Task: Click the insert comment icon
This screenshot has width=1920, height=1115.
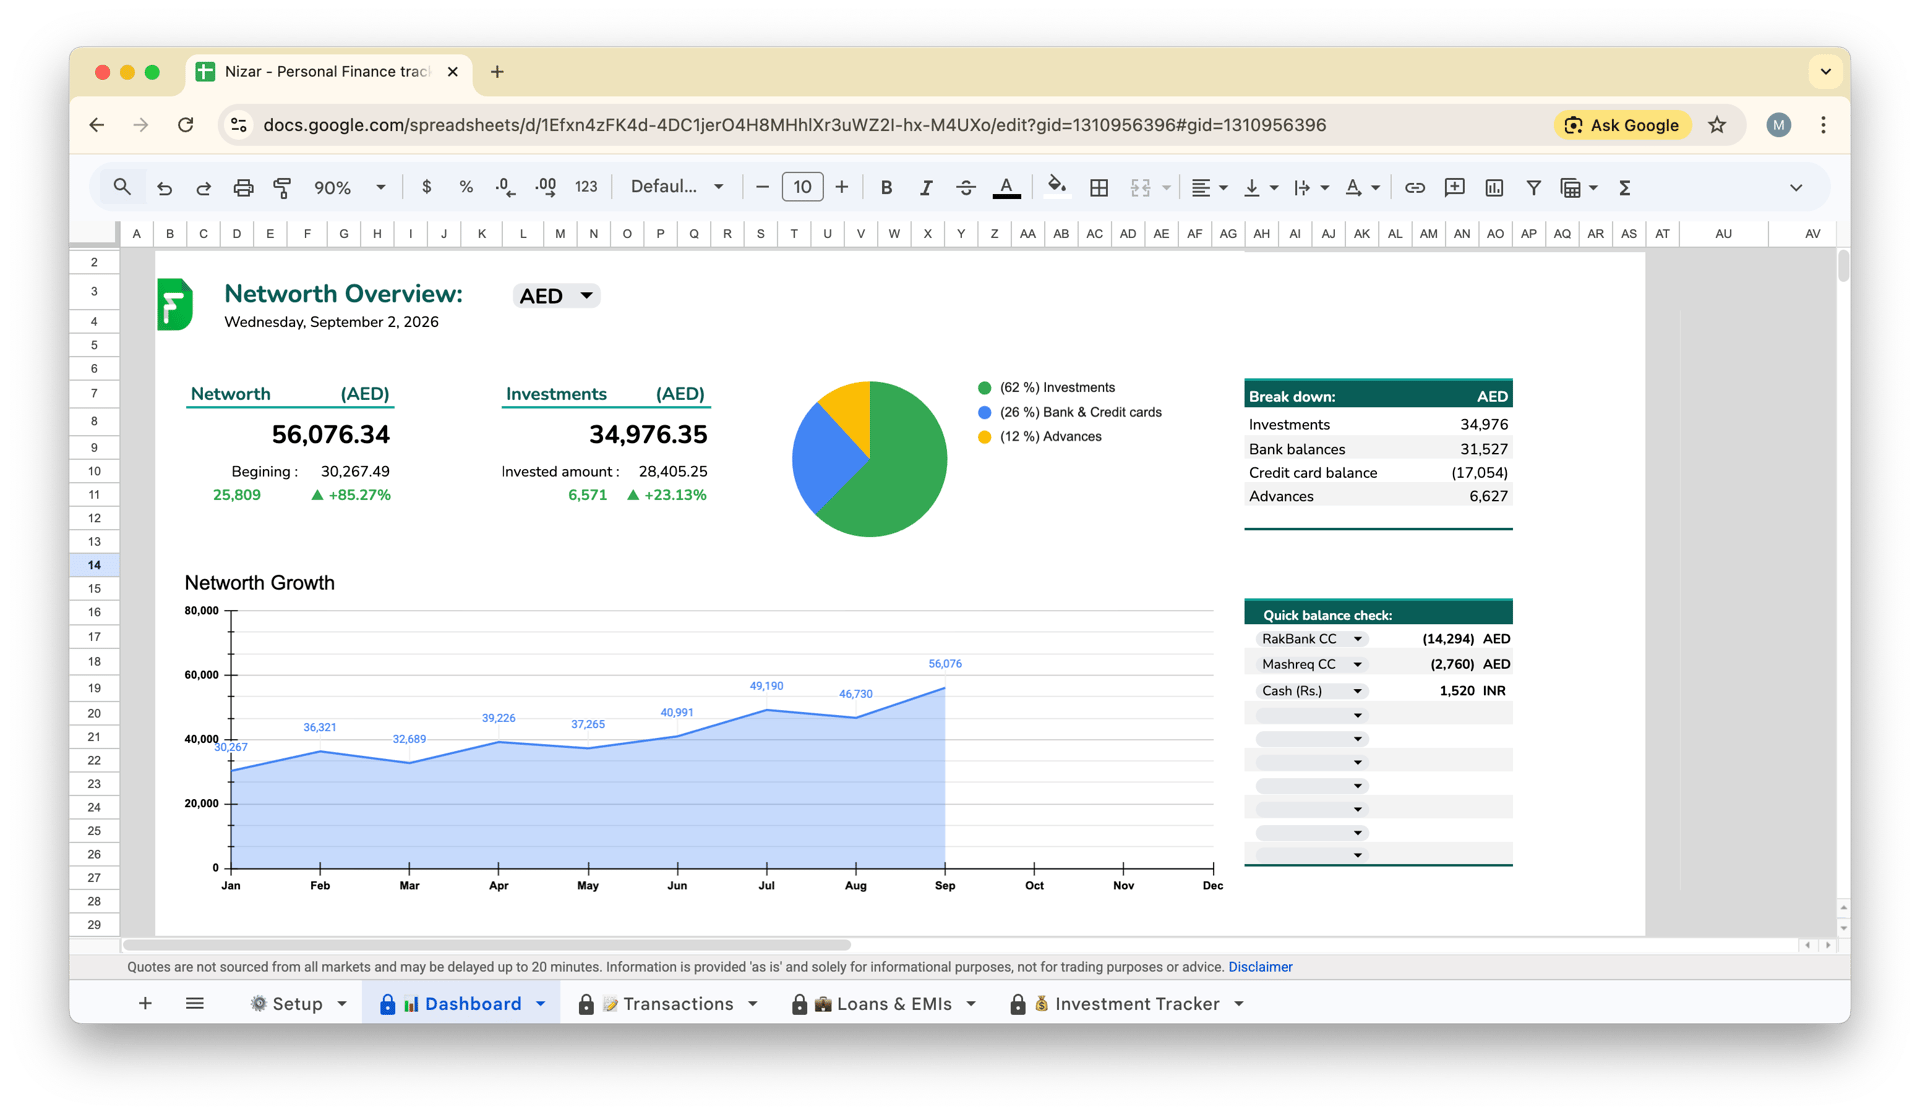Action: (1454, 187)
